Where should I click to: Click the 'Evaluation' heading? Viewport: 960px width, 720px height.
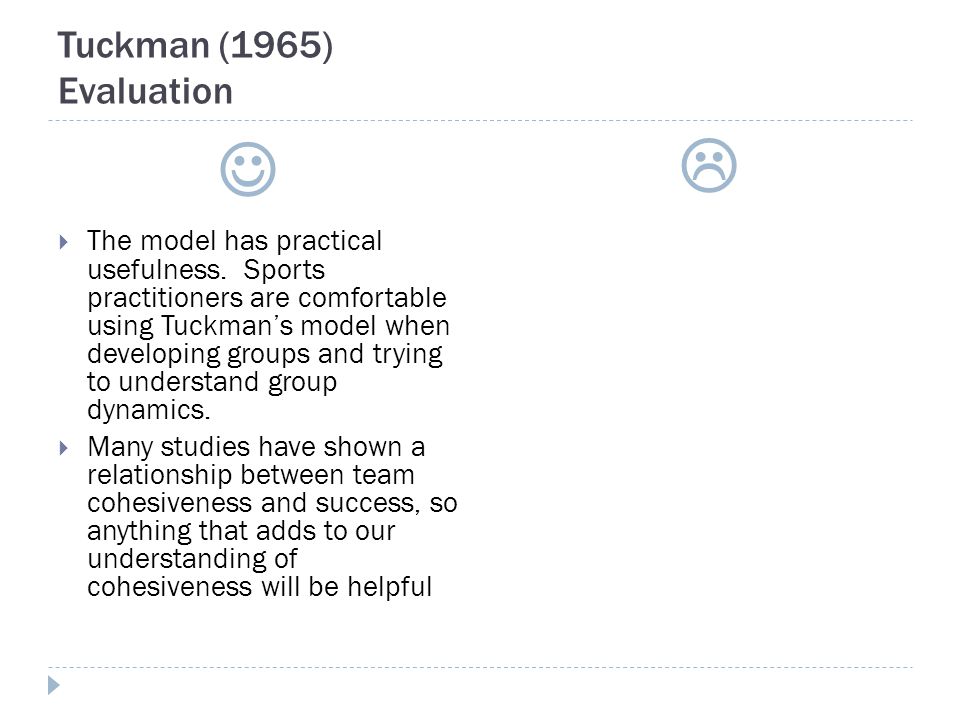point(146,92)
